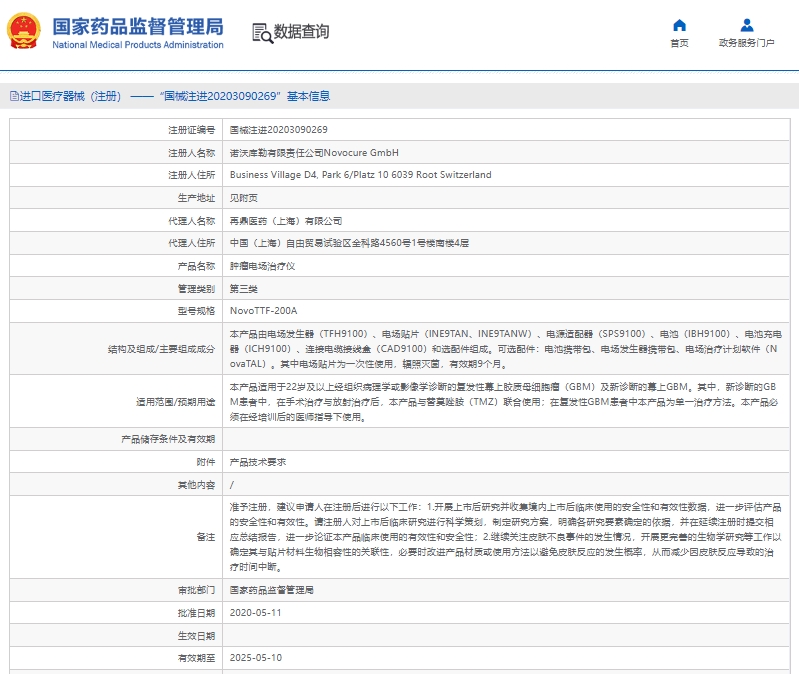Select expiry date 2025-05-10
This screenshot has width=799, height=674.
255,658
